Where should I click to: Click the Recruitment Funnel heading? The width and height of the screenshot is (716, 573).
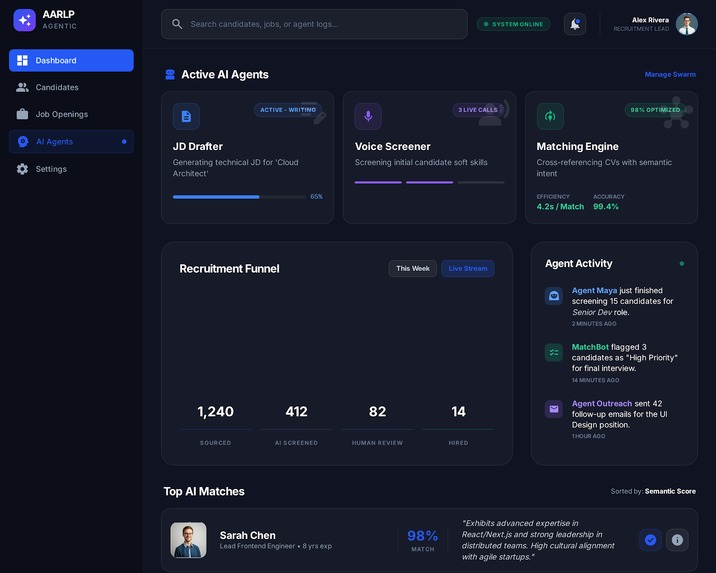tap(229, 268)
